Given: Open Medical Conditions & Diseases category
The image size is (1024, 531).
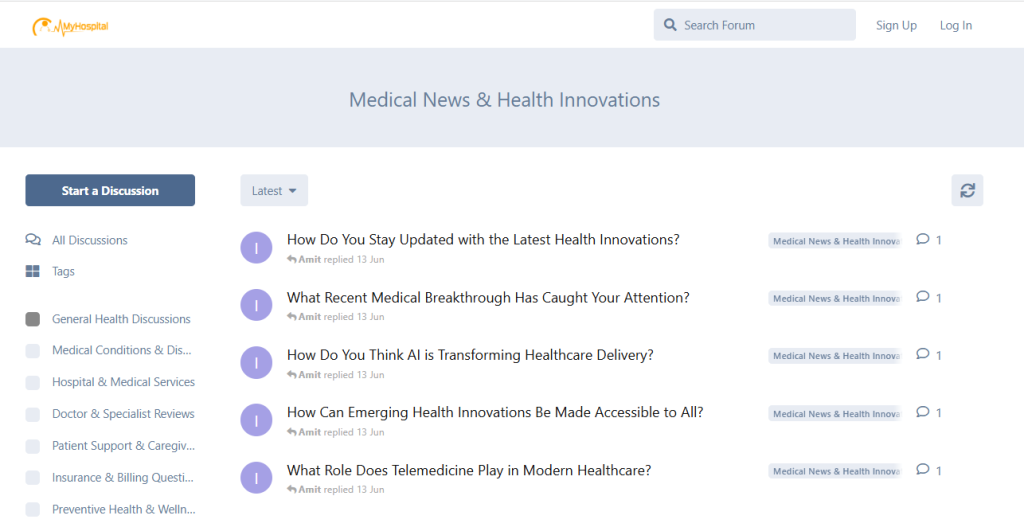Looking at the screenshot, I should tap(121, 350).
